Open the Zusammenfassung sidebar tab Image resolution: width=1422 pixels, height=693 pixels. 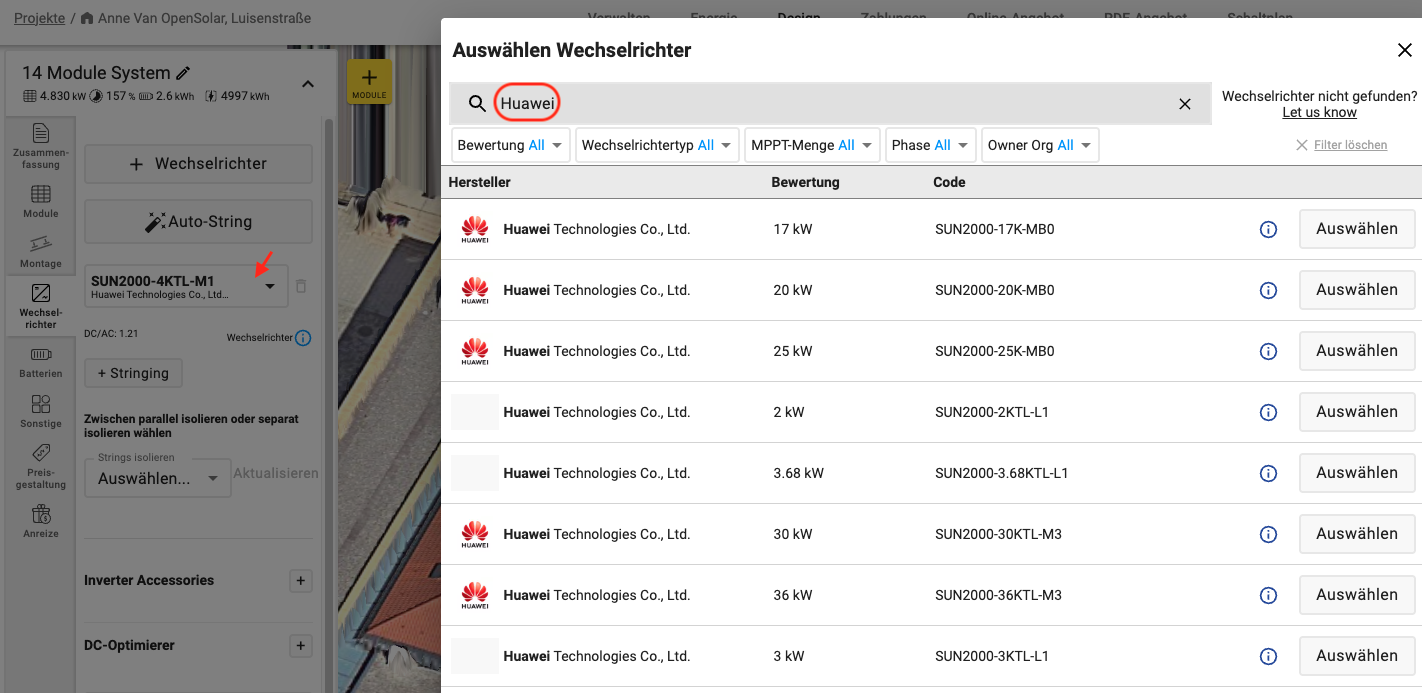(41, 145)
